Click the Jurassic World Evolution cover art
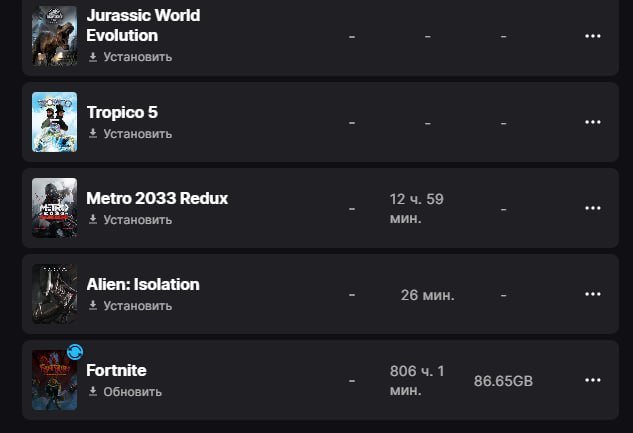This screenshot has width=633, height=433. [x=54, y=36]
